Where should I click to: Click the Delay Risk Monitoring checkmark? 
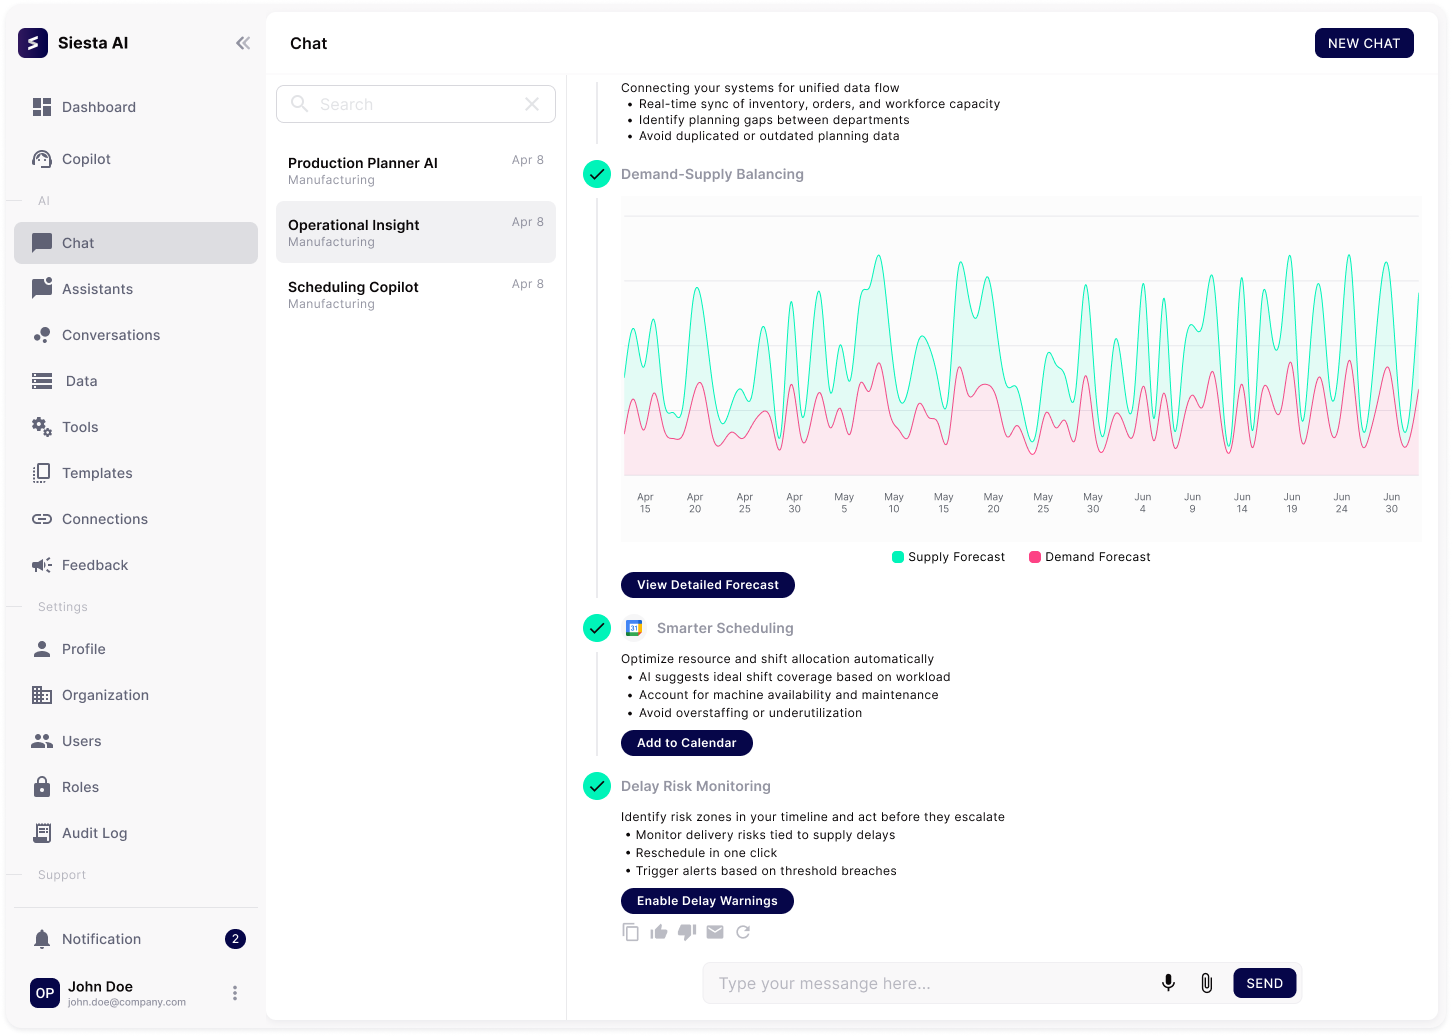point(597,786)
